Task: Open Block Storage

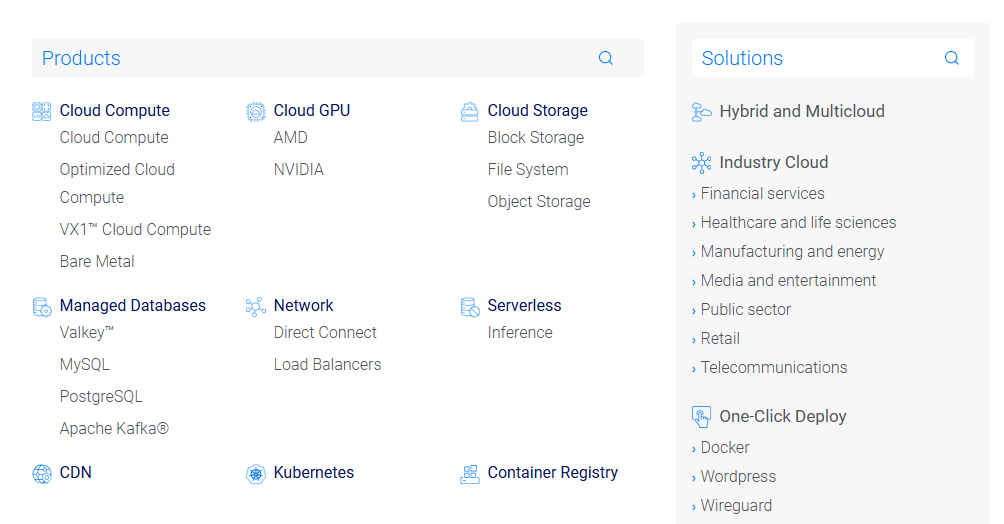Action: coord(536,138)
